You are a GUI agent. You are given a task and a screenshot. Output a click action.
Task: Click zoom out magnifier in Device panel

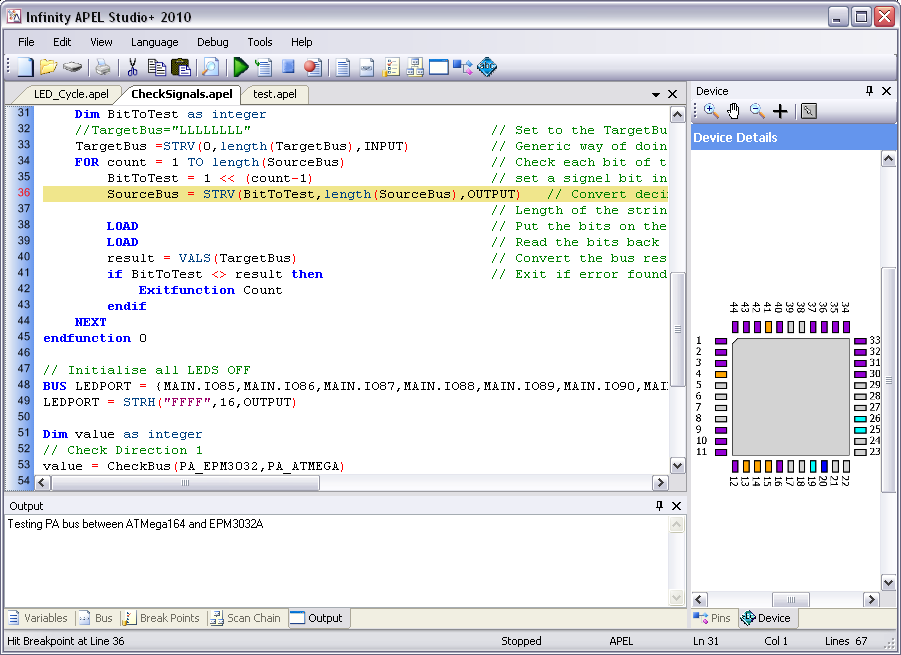[x=757, y=111]
